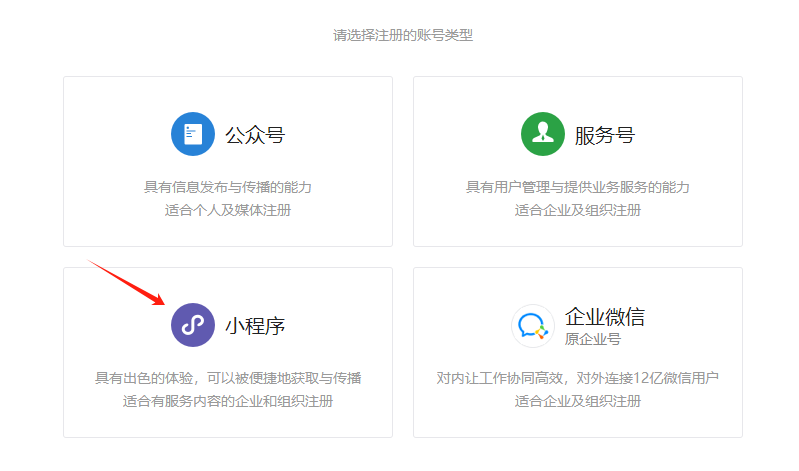Click the 原企业号 subtitle text

point(593,339)
